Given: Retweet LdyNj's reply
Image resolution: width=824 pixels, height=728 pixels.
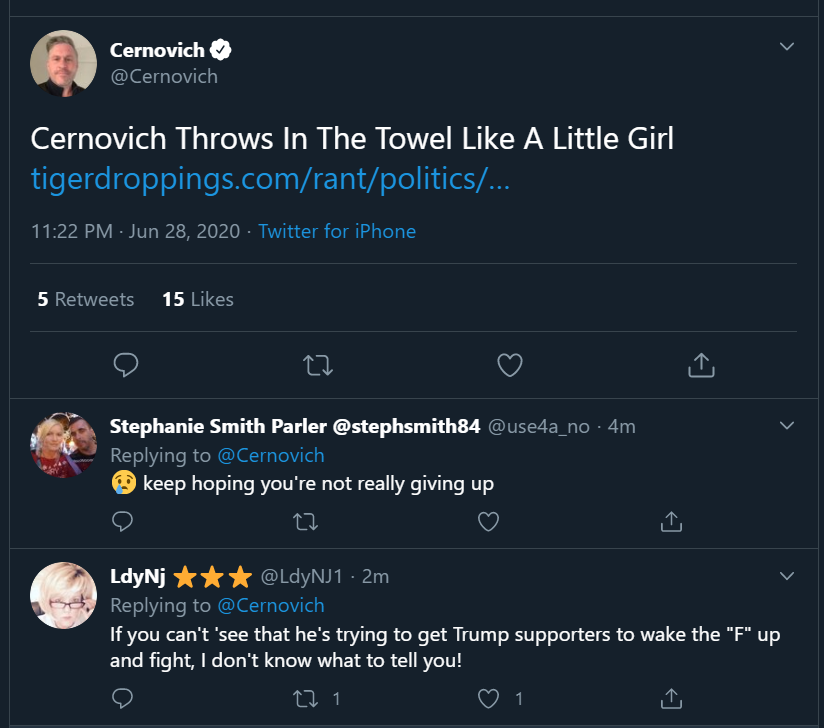Looking at the screenshot, I should [304, 697].
